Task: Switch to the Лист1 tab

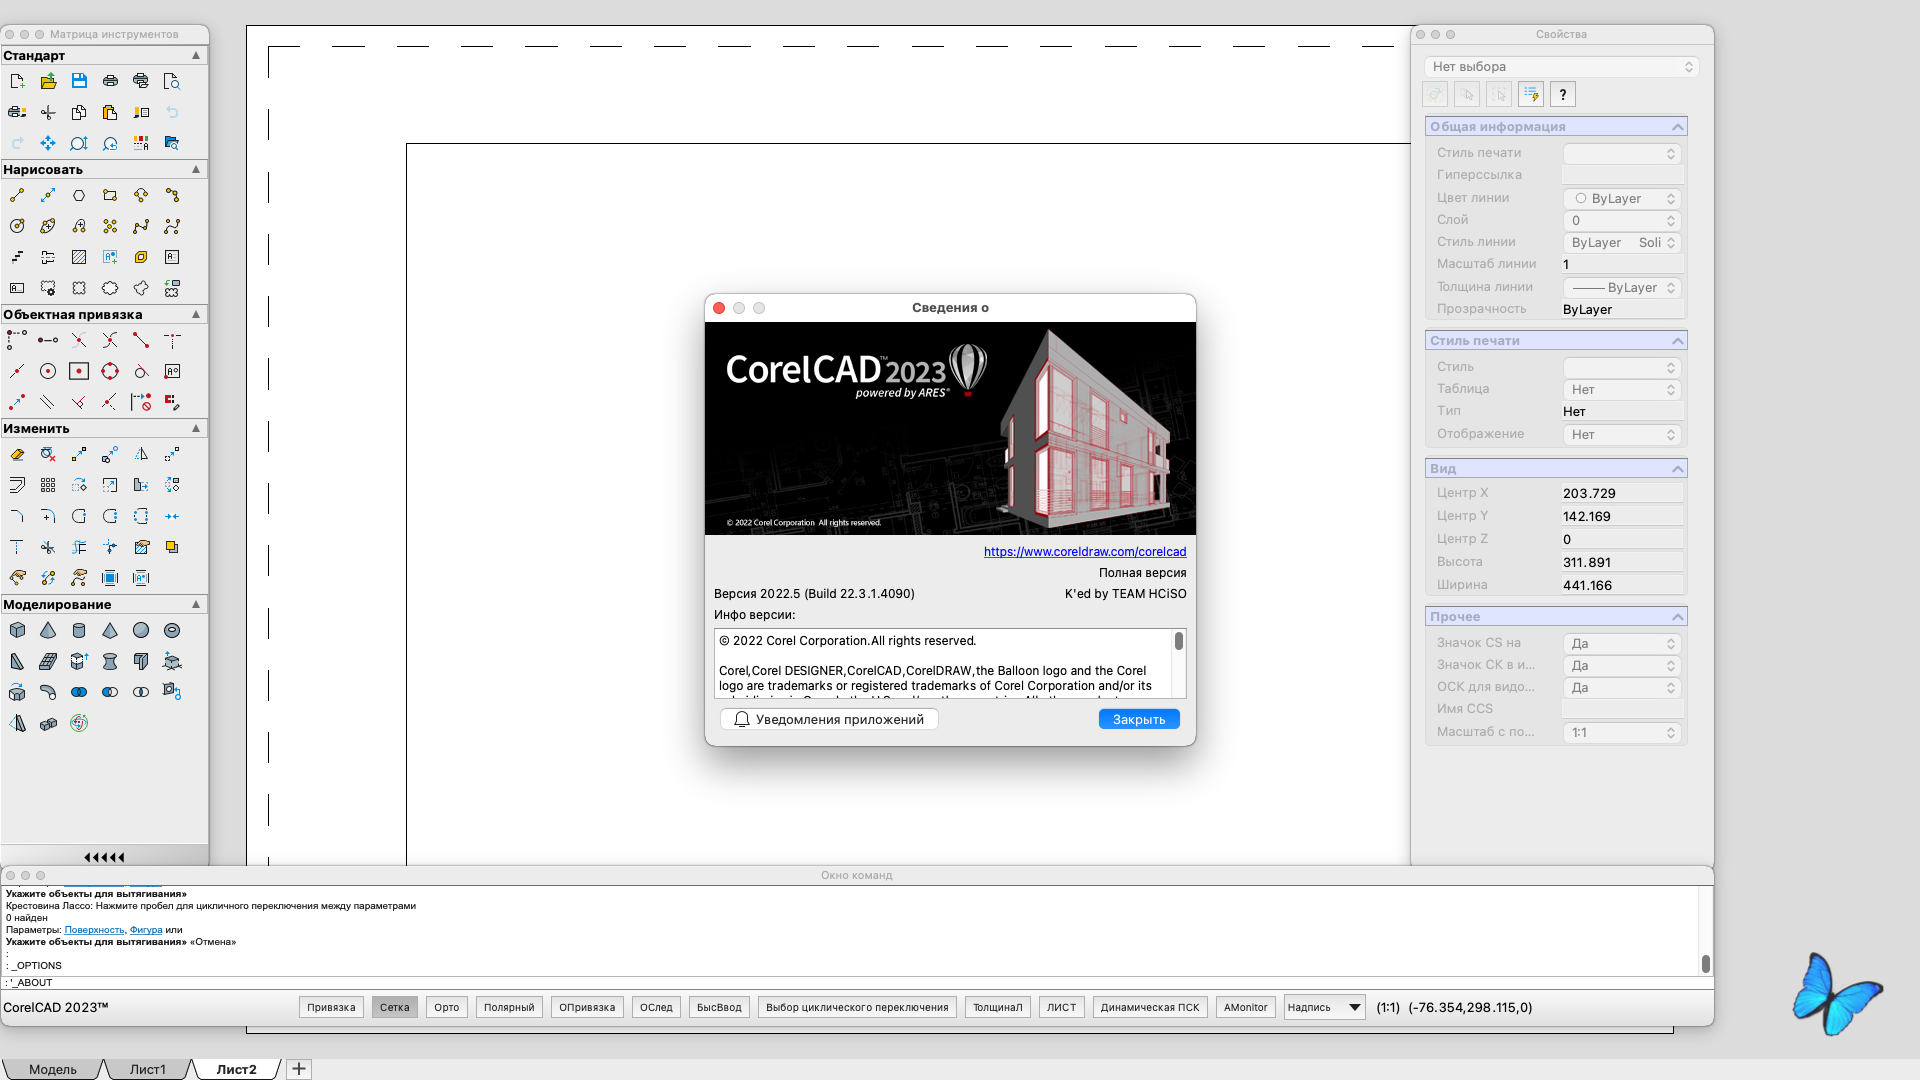Action: tap(148, 1069)
